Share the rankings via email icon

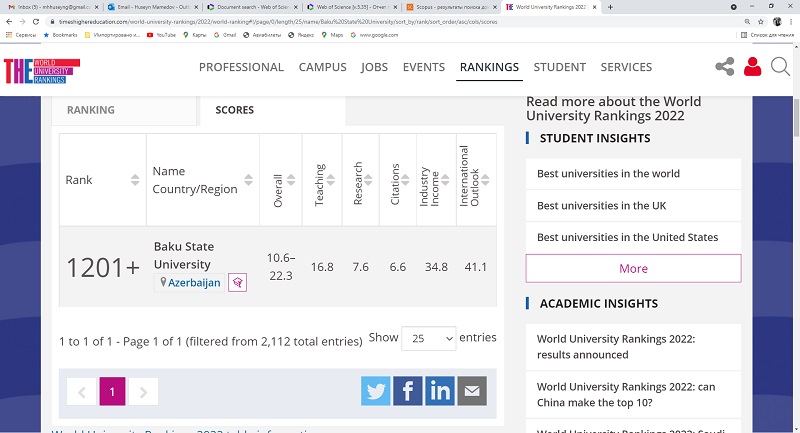pyautogui.click(x=471, y=391)
